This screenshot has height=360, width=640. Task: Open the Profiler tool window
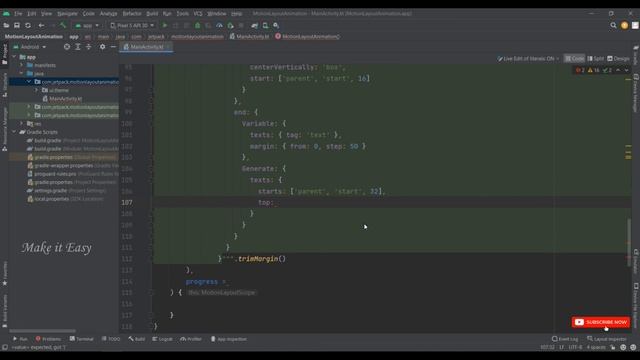(191, 339)
